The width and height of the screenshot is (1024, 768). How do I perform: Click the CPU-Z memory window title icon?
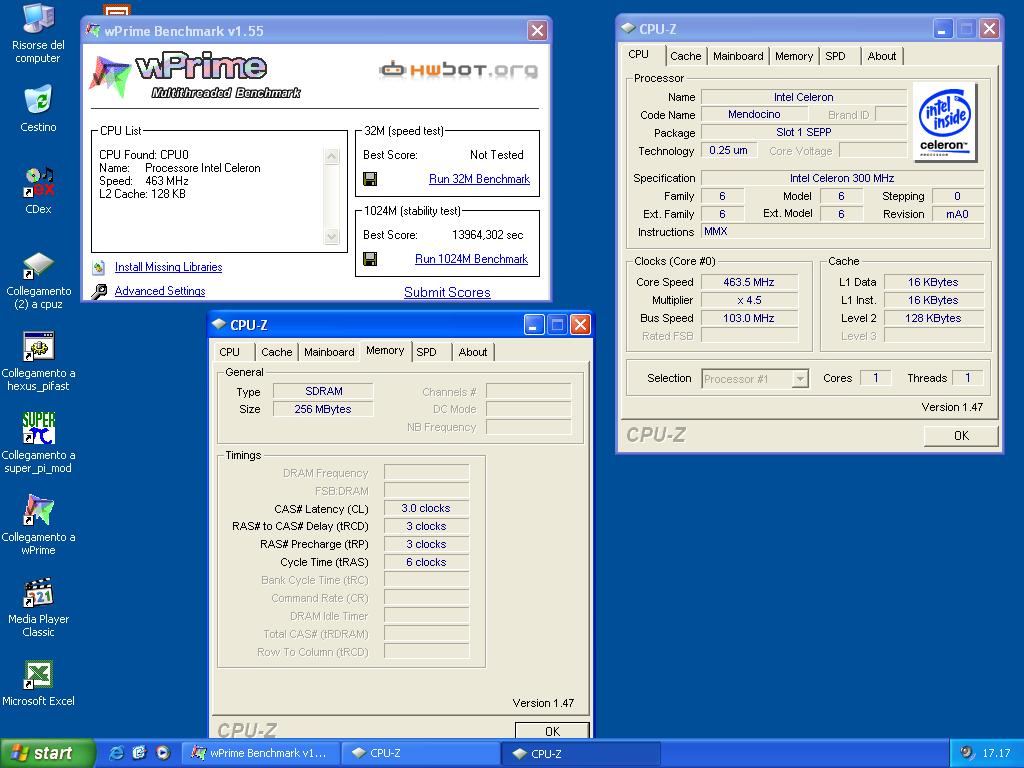219,325
